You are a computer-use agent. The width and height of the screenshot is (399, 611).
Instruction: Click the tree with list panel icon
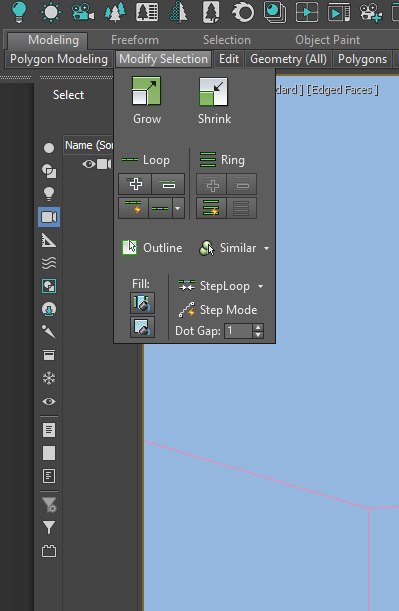coord(147,12)
